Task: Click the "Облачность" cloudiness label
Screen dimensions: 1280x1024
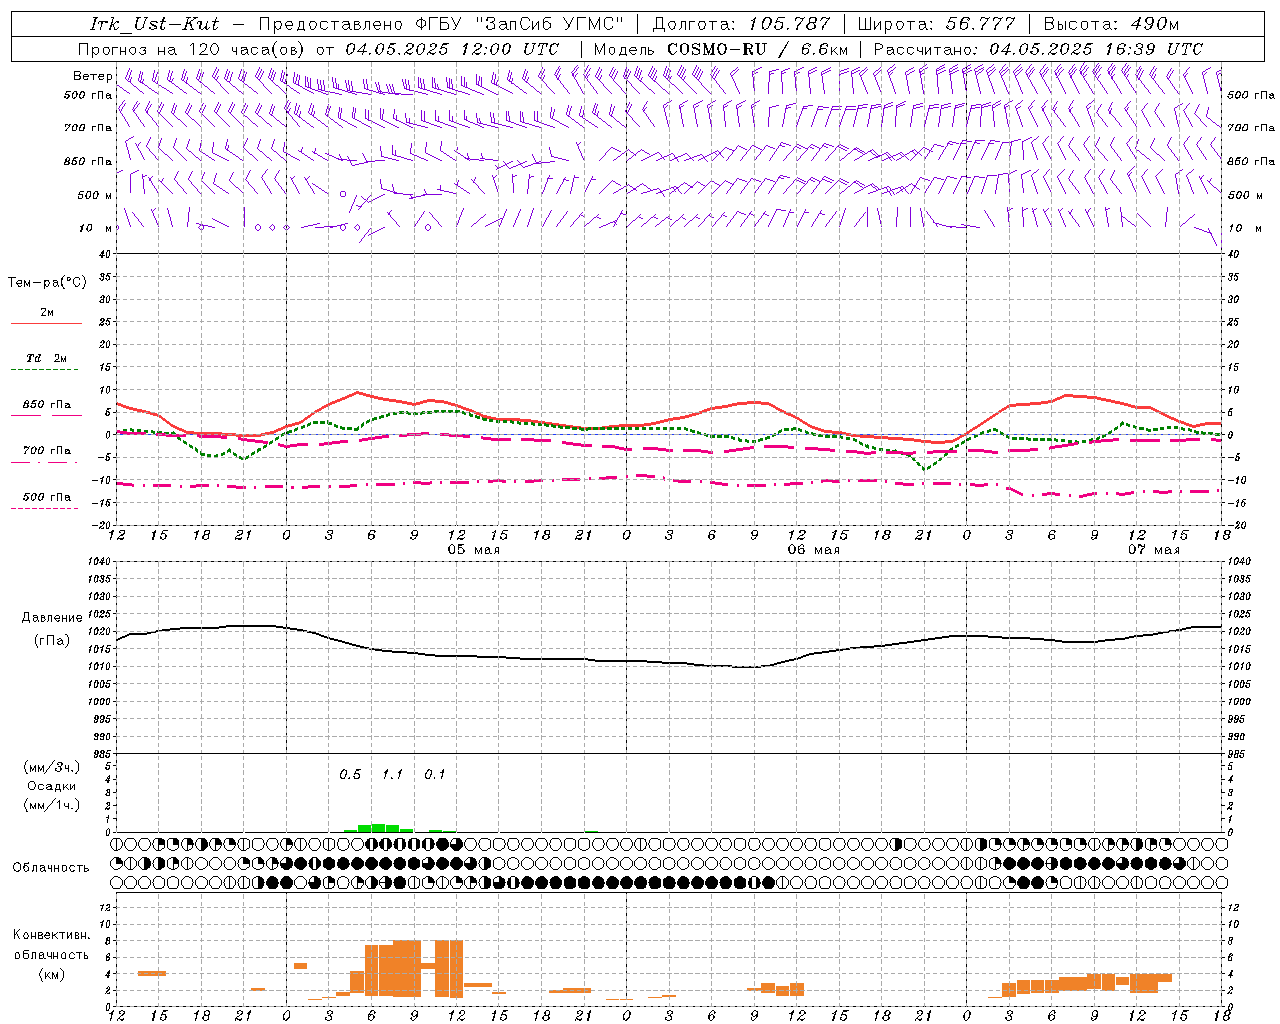Action: [x=51, y=868]
